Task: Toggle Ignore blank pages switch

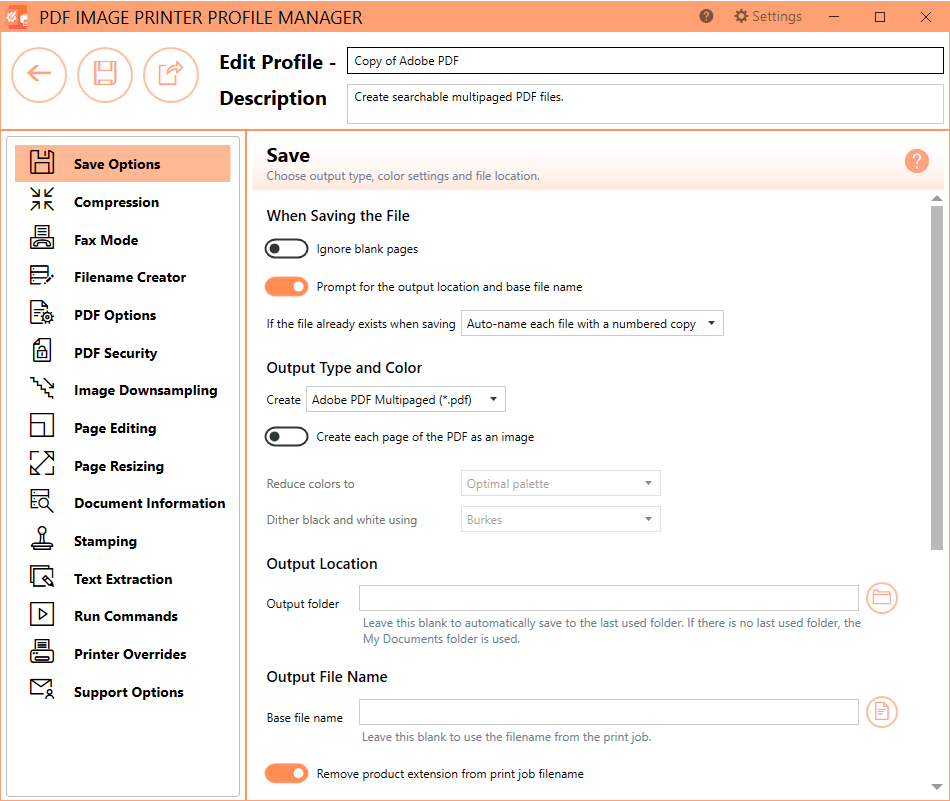Action: coord(287,248)
